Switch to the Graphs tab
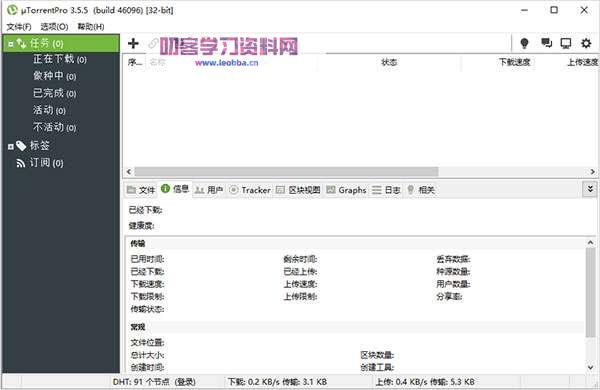Viewport: 600px width, 390px height. (x=346, y=190)
